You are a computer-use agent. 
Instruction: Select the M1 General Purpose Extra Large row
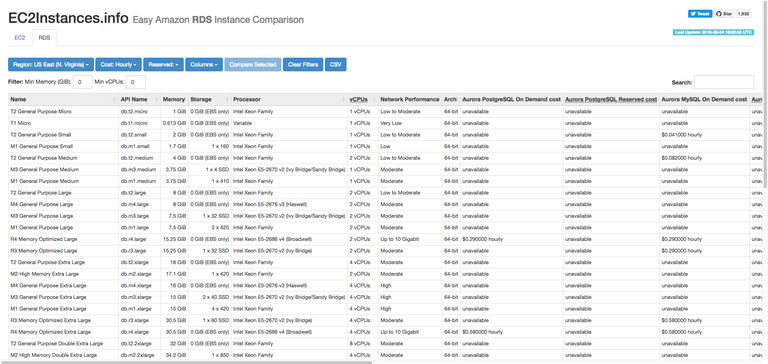[x=384, y=309]
